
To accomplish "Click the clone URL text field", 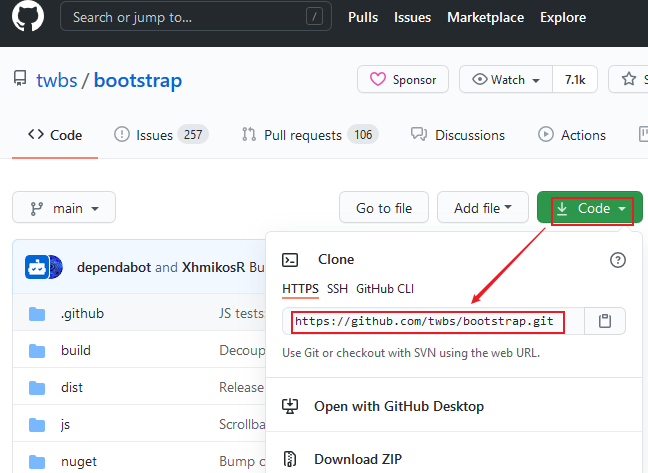I will (x=434, y=321).
